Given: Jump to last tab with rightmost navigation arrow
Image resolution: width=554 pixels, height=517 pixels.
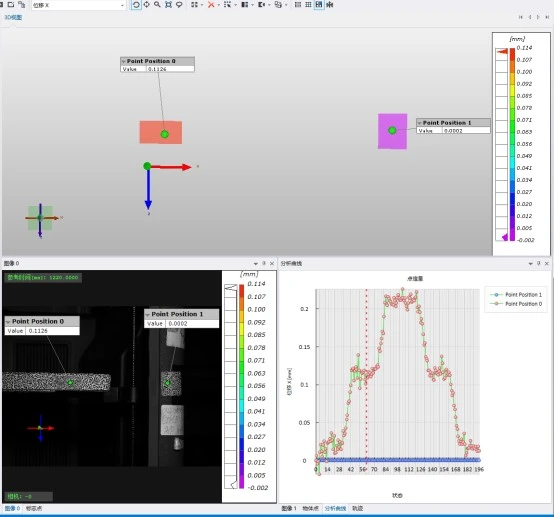Looking at the screenshot, I should [x=547, y=17].
